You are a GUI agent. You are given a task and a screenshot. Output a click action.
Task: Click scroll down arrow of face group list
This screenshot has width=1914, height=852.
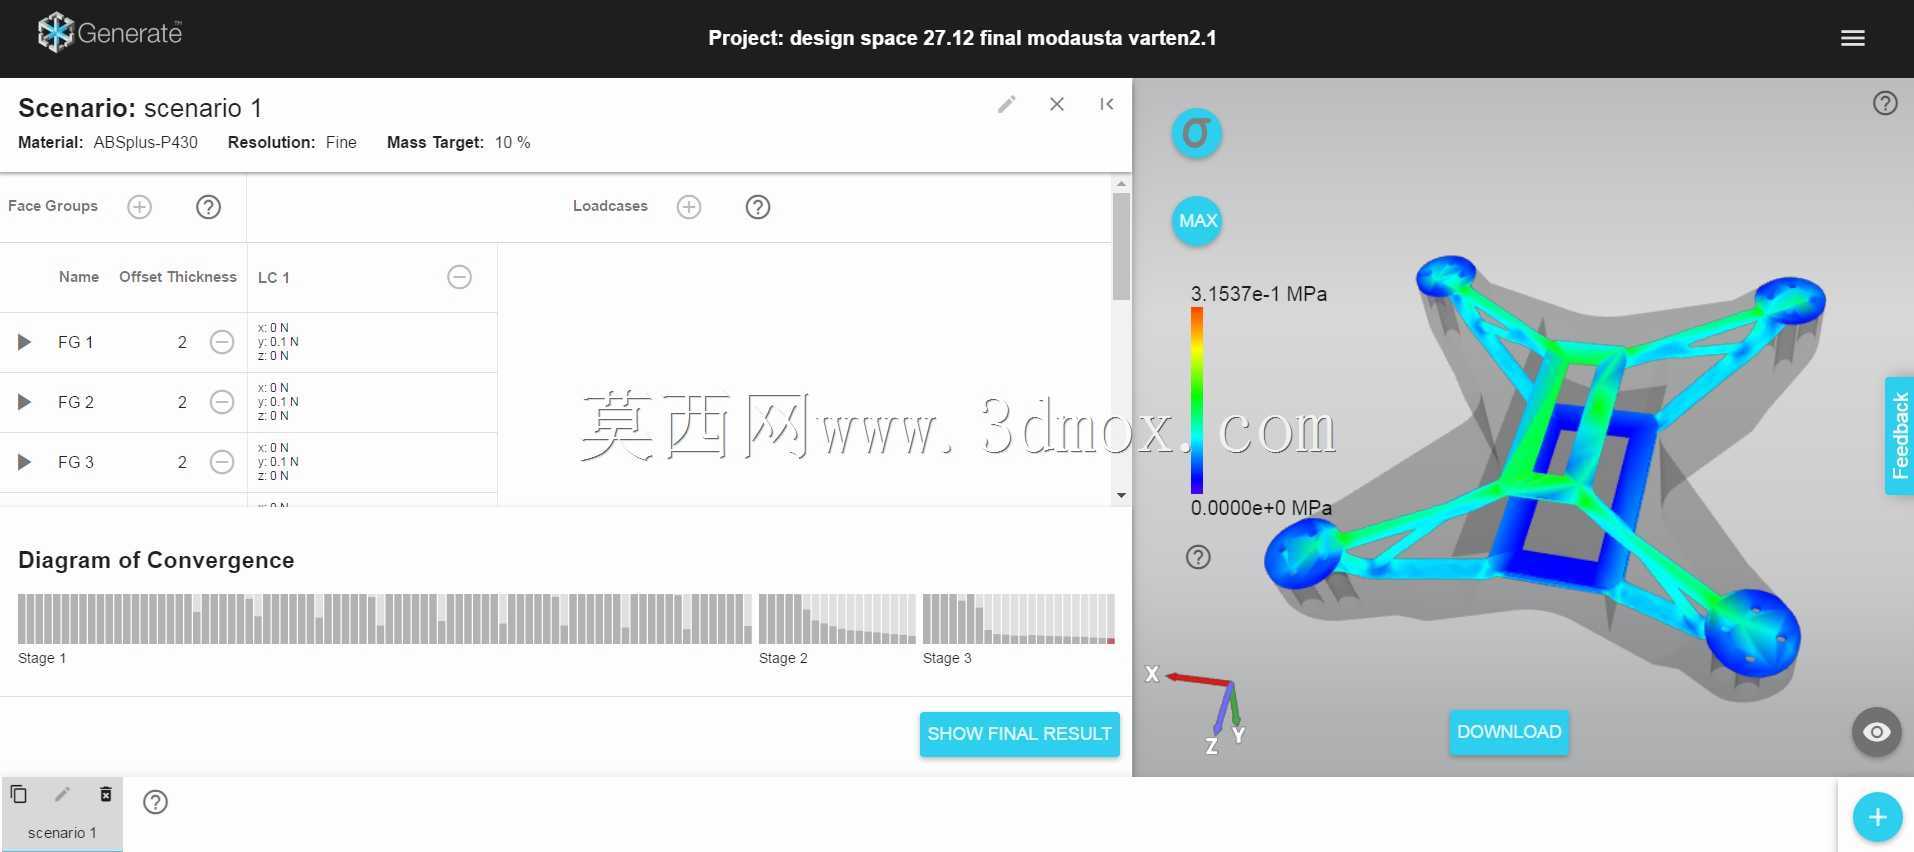point(1121,495)
